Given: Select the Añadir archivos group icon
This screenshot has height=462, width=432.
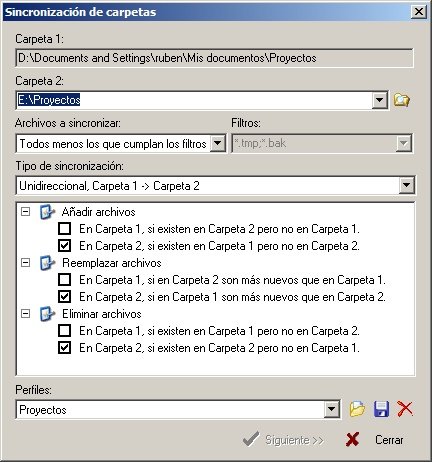Looking at the screenshot, I should click(x=47, y=212).
